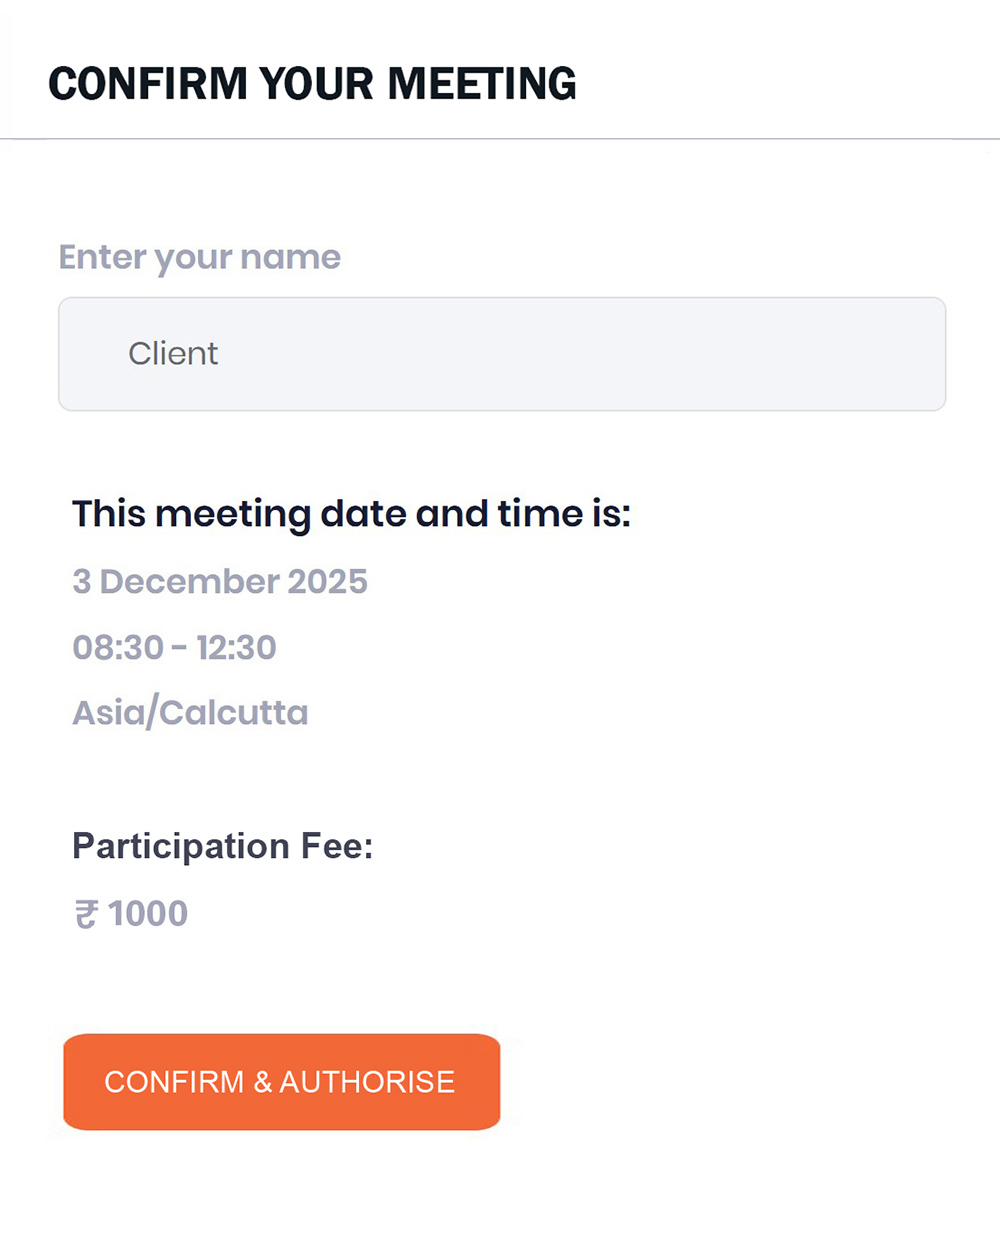Click the word AUTHORISE on the orange button

367,1082
